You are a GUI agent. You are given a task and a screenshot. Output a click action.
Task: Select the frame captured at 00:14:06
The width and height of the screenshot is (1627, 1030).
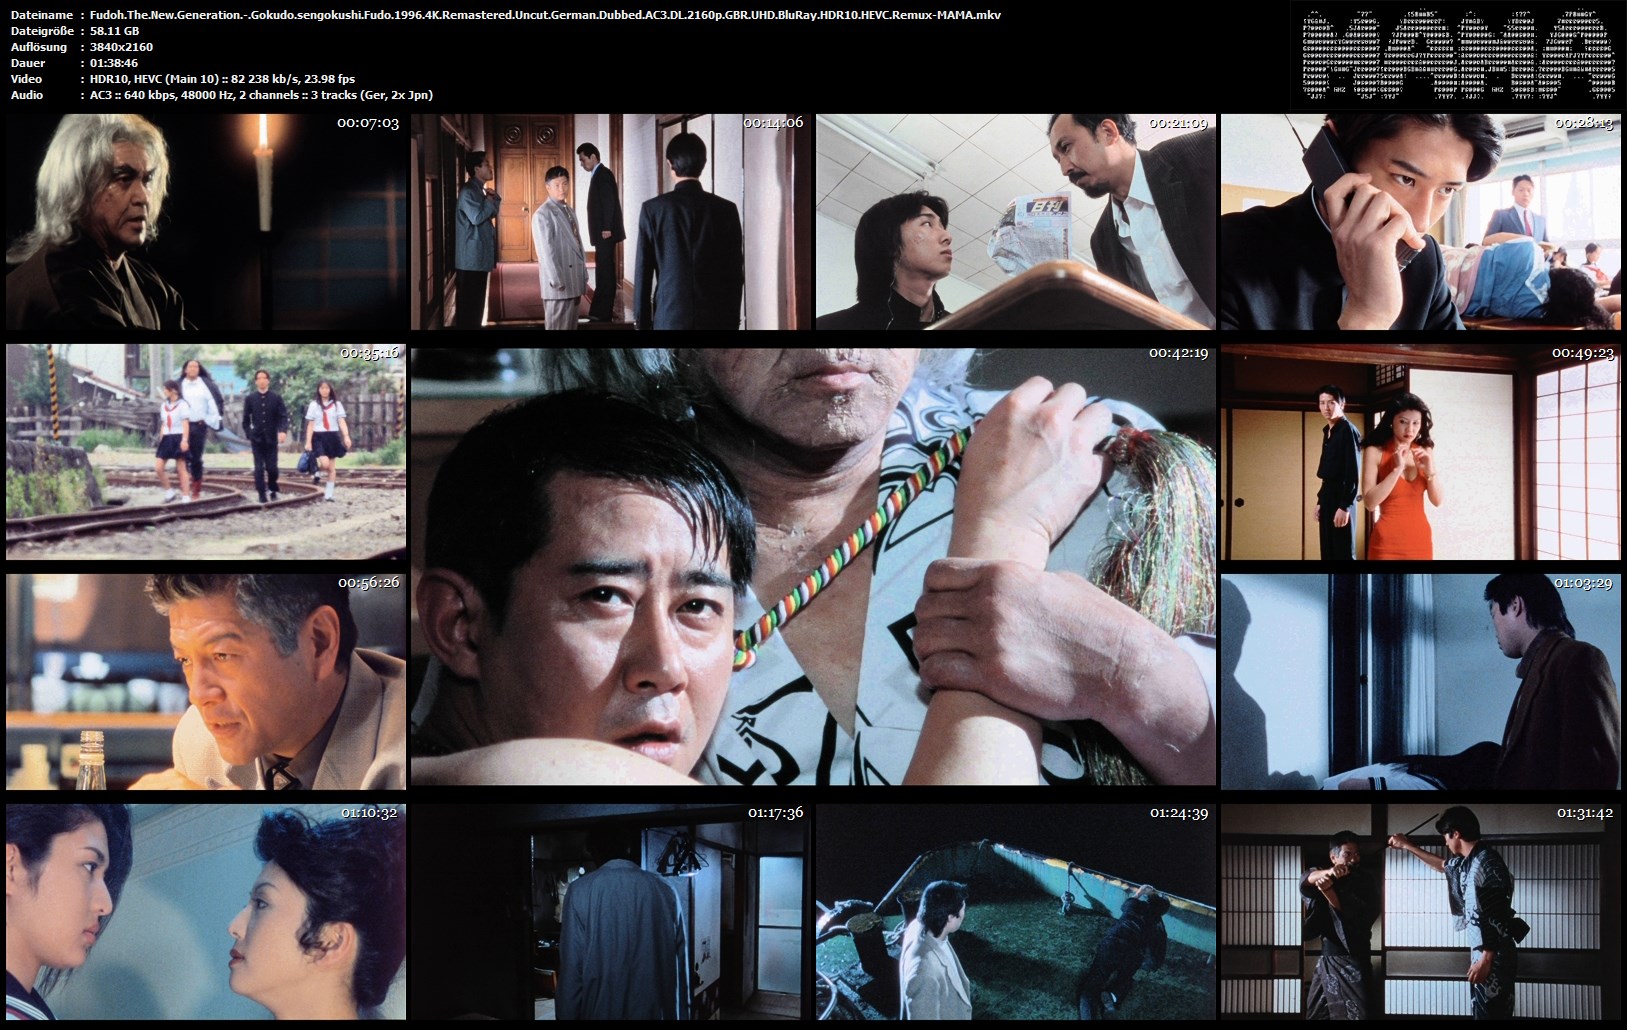(x=610, y=222)
